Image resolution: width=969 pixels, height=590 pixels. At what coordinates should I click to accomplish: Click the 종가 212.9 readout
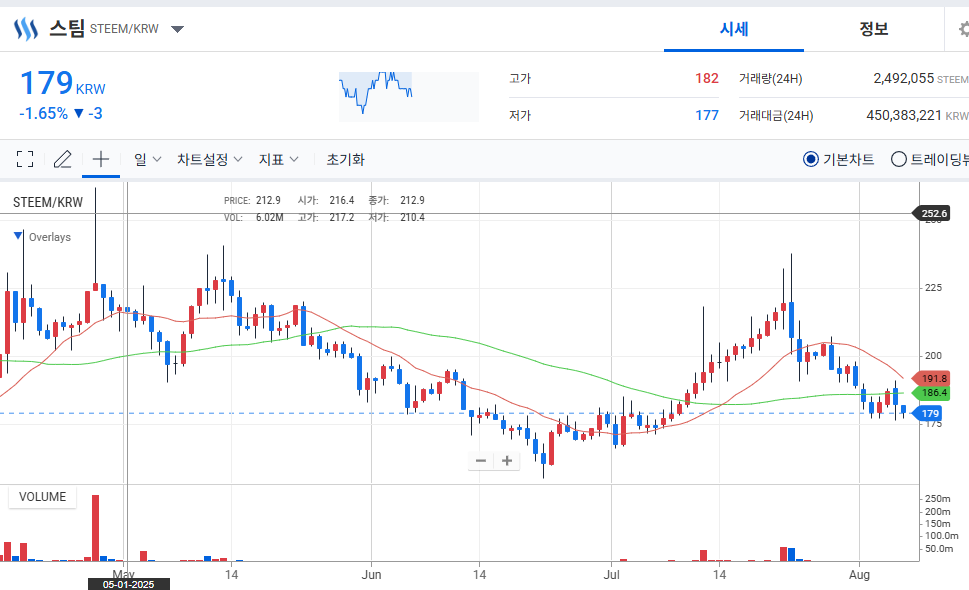[x=397, y=200]
